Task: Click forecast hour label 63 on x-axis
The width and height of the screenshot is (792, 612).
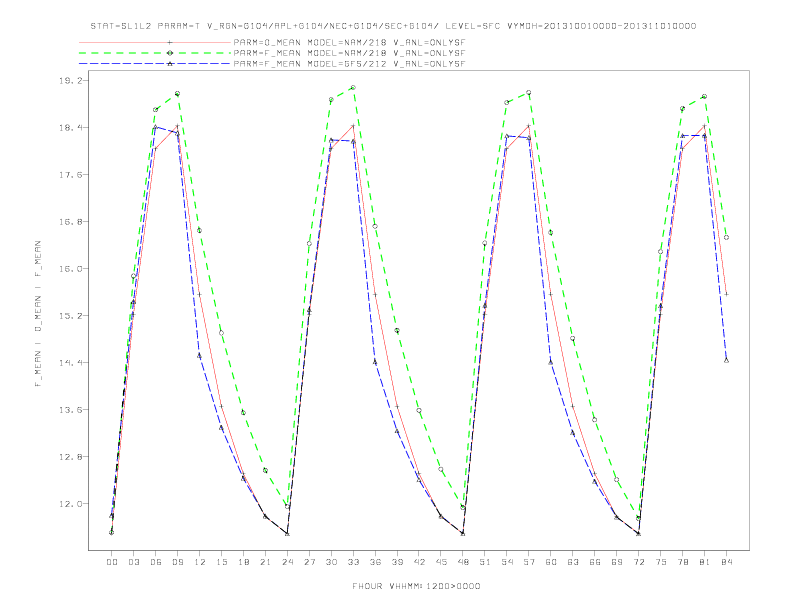Action: click(x=573, y=562)
